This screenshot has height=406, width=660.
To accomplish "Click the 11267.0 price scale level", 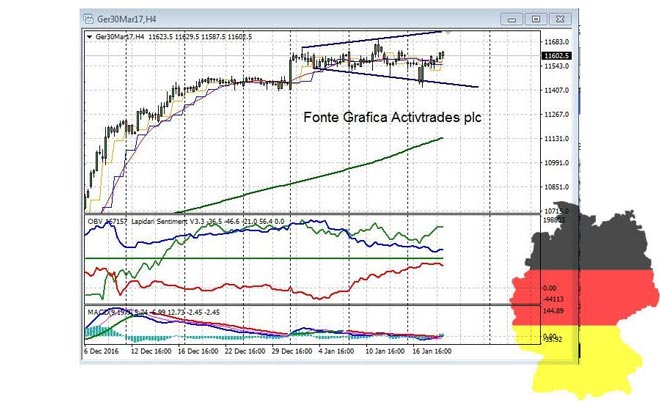I will tap(556, 114).
